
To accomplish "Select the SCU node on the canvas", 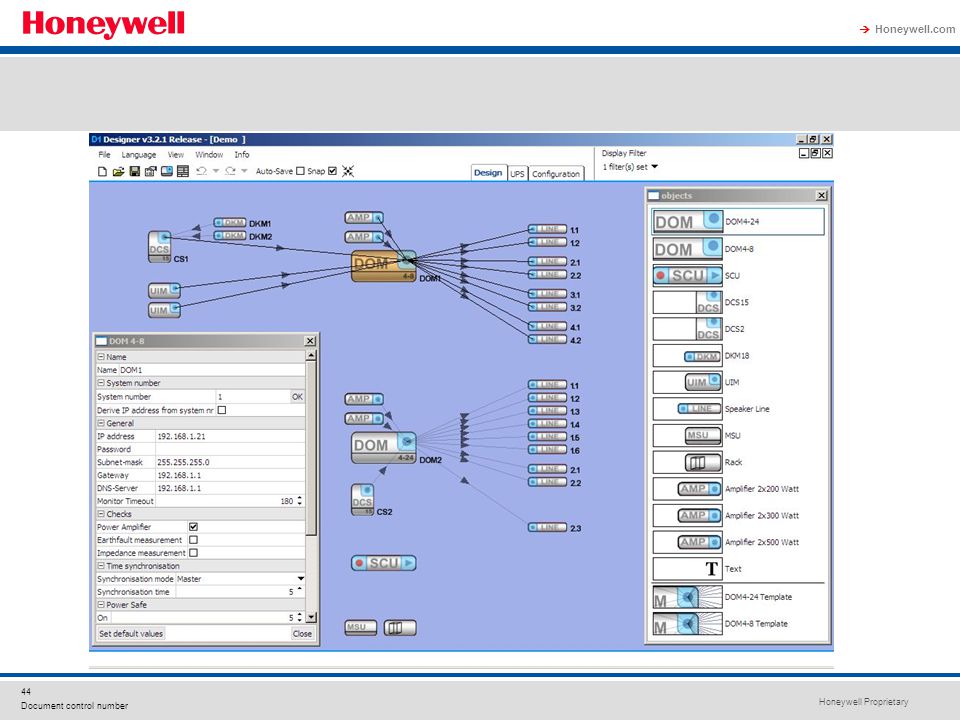I will pos(384,563).
